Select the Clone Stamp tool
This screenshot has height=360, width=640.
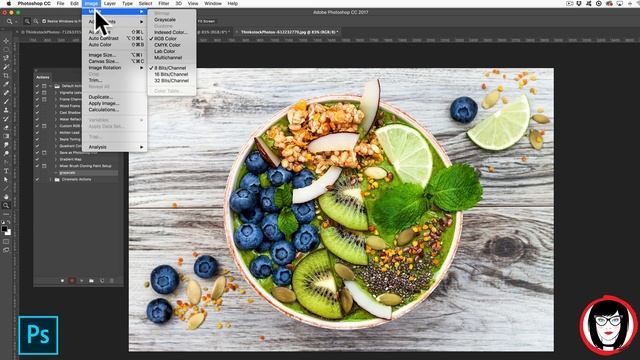[6, 110]
